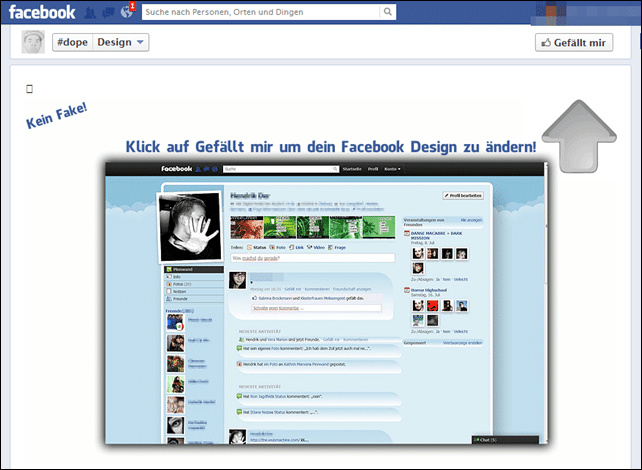The height and width of the screenshot is (470, 642).
Task: Select 'Notizen' in the preview sidebar
Action: pos(194,291)
